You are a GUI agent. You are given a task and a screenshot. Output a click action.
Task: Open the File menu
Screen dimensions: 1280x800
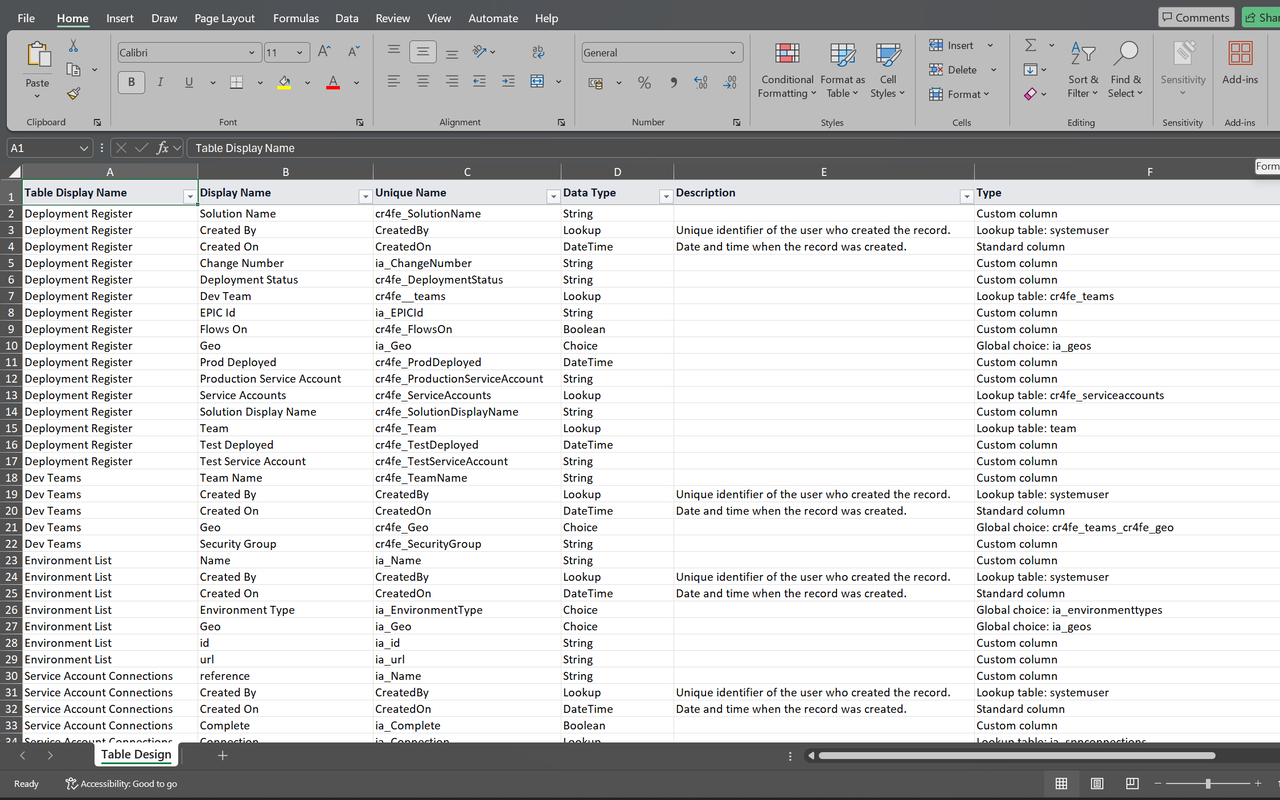pyautogui.click(x=26, y=18)
